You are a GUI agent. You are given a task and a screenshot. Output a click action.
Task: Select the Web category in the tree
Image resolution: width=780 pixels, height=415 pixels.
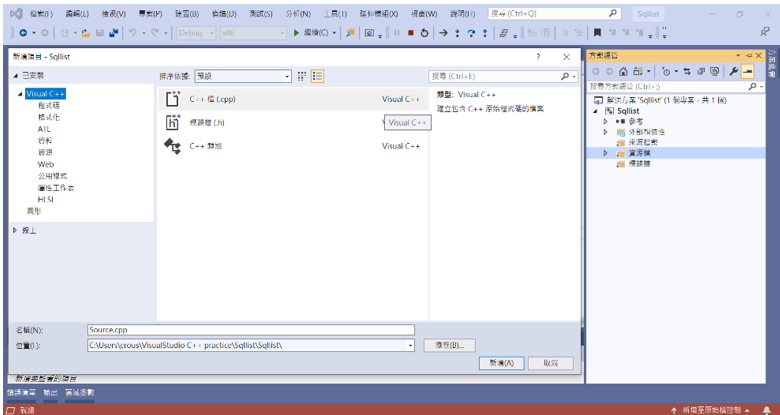click(x=45, y=164)
